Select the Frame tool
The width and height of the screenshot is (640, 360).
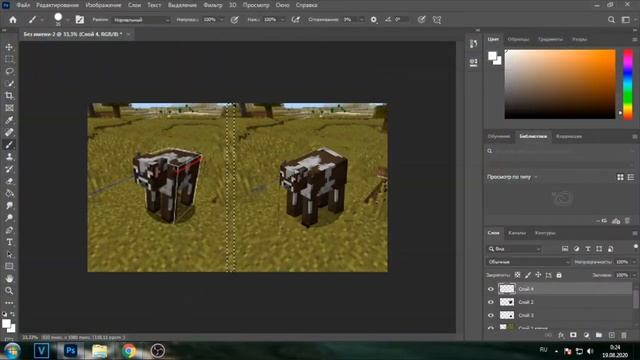(x=9, y=108)
